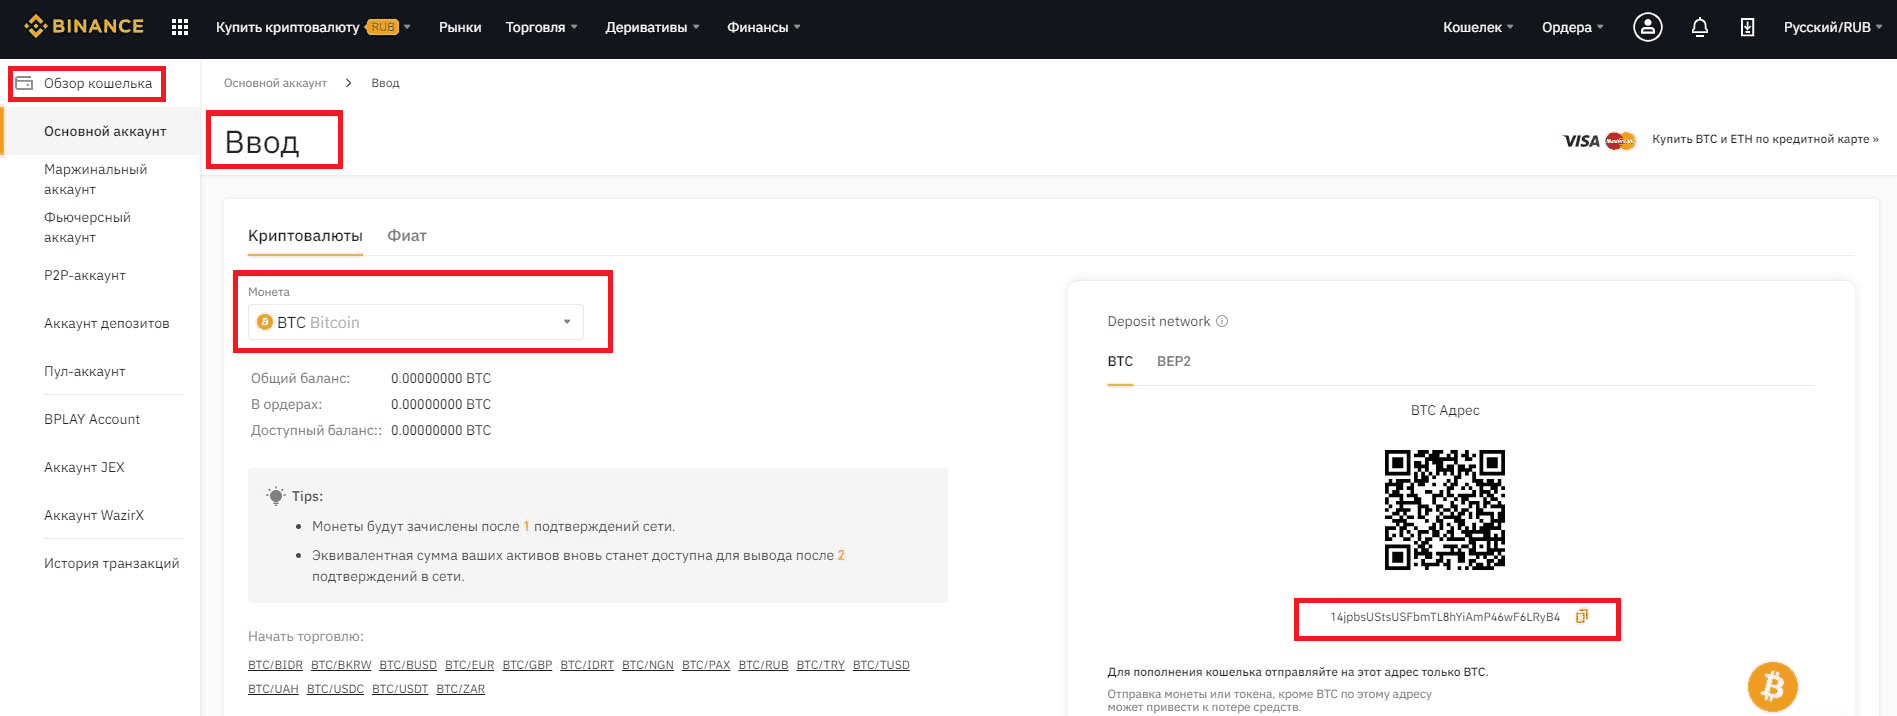
Task: Open the BTC/TRY trading pair link
Action: click(x=821, y=665)
